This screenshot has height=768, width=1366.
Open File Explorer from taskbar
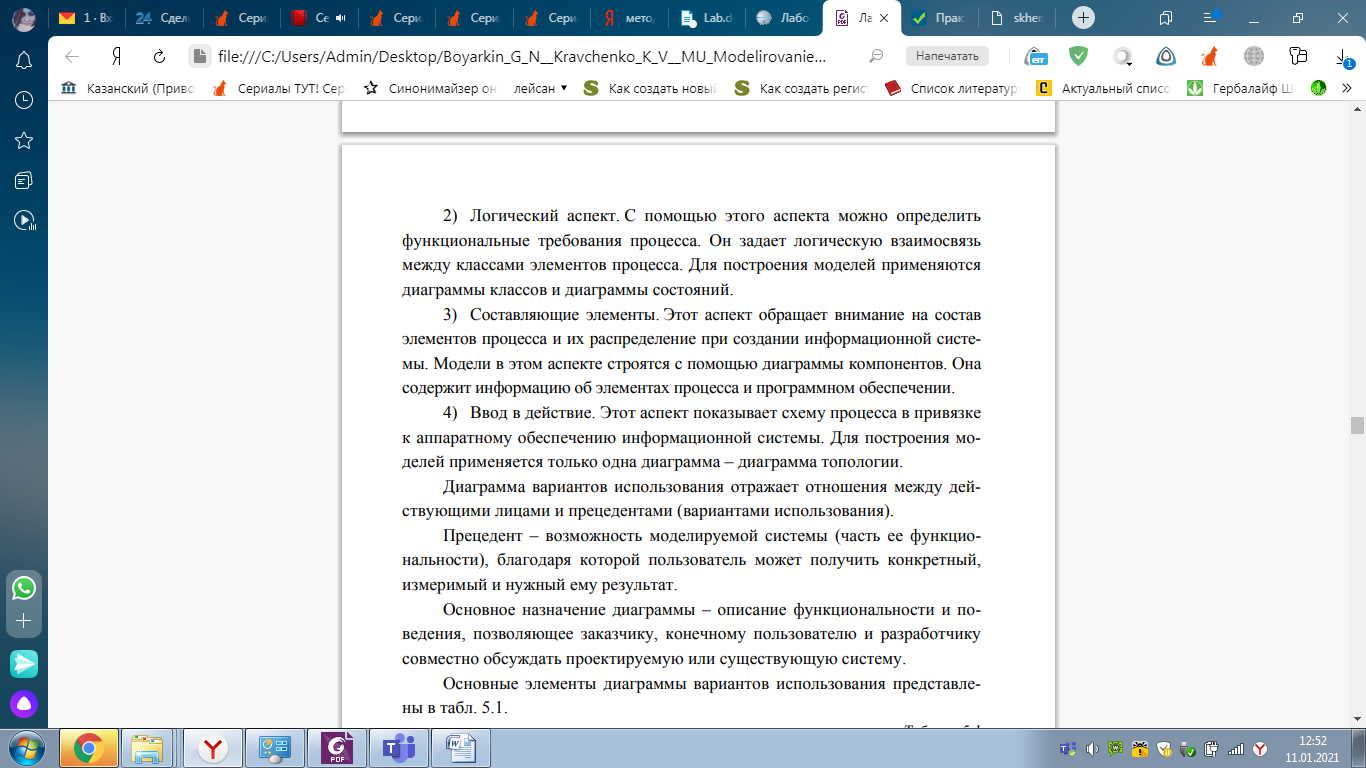149,747
